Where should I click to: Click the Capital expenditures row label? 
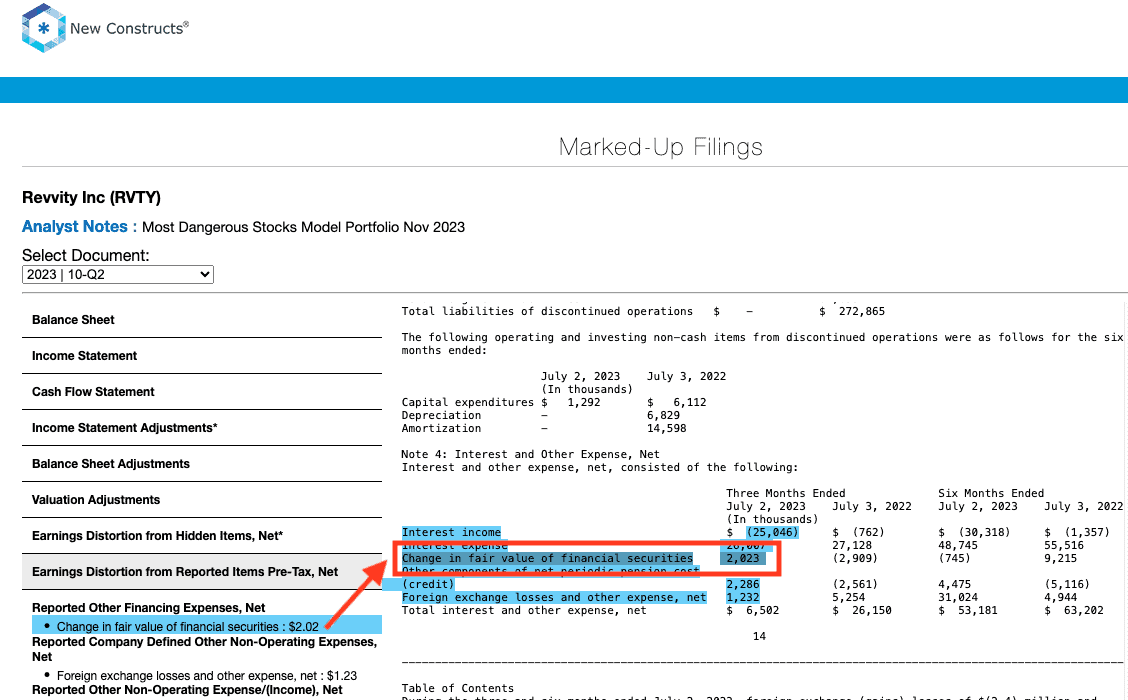[x=468, y=402]
